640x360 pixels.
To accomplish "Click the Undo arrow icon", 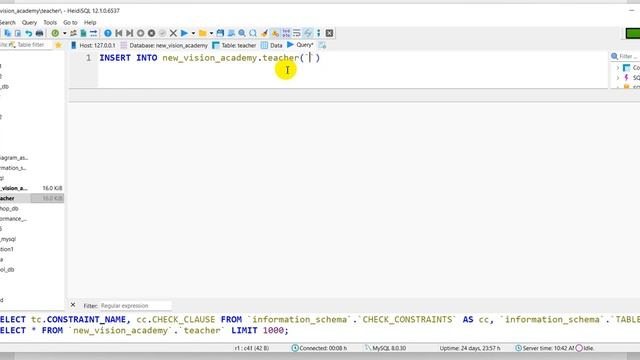I will (29, 33).
